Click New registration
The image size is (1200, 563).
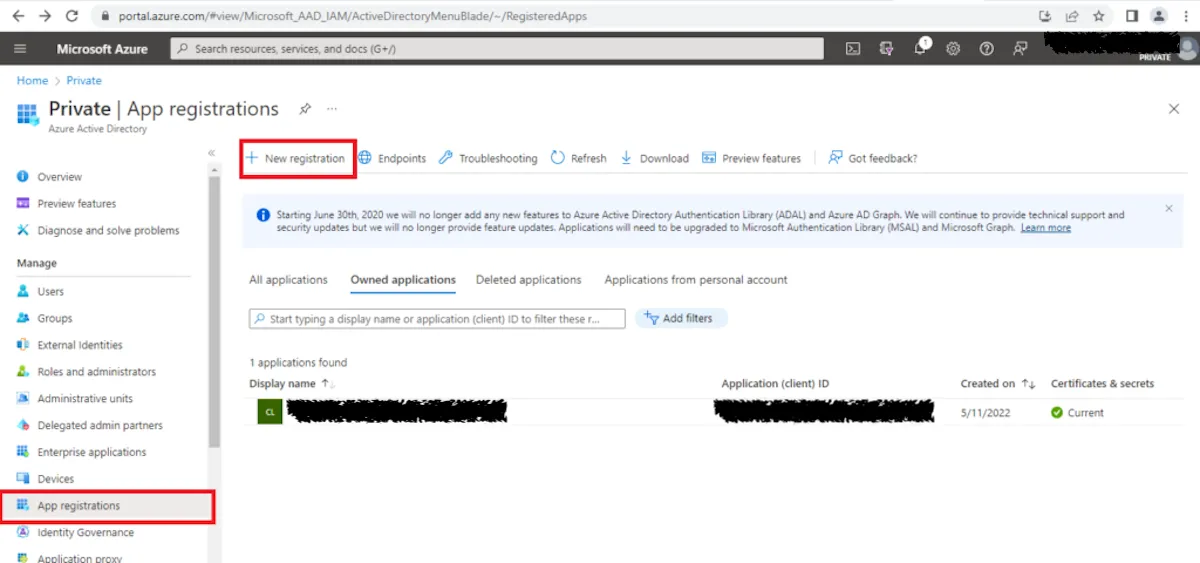(x=296, y=158)
